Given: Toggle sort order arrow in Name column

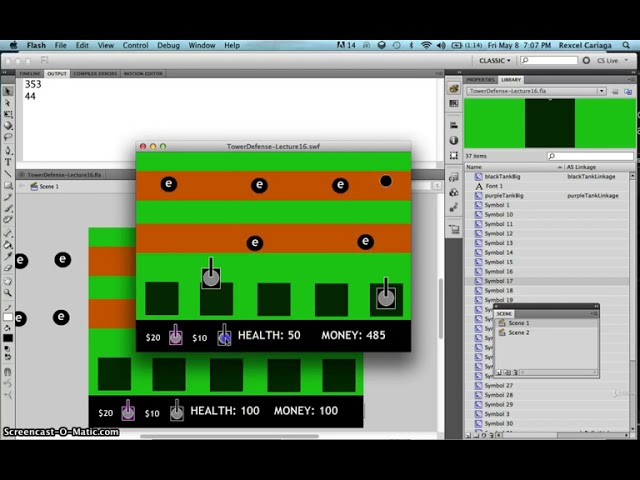Looking at the screenshot, I should pos(559,167).
